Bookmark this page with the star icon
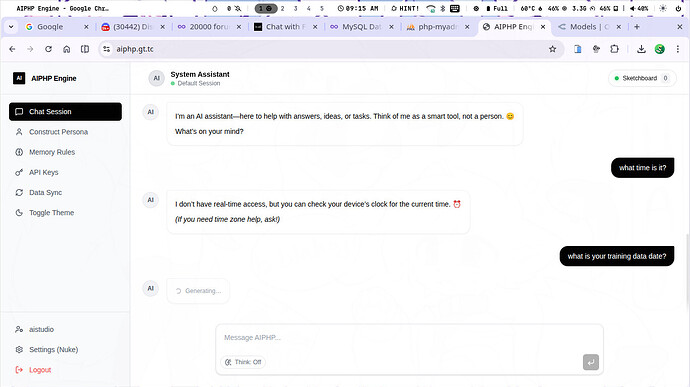The width and height of the screenshot is (690, 387). [x=552, y=49]
